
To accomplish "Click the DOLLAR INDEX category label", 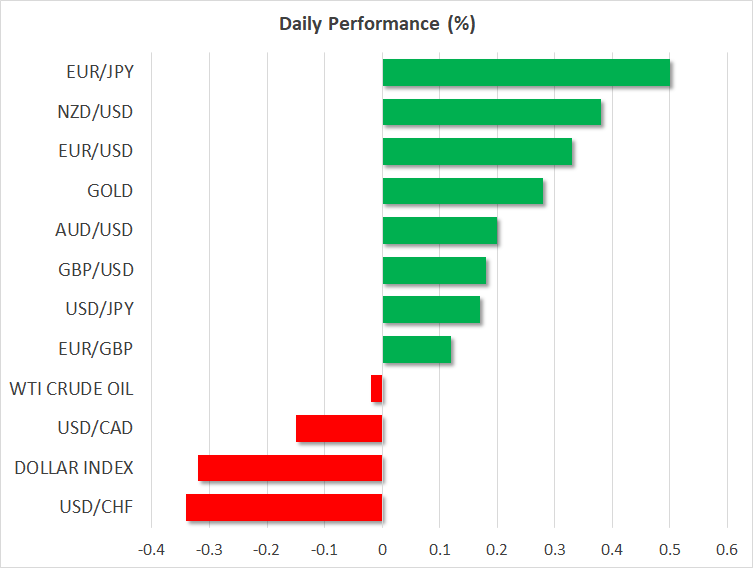I will (74, 468).
